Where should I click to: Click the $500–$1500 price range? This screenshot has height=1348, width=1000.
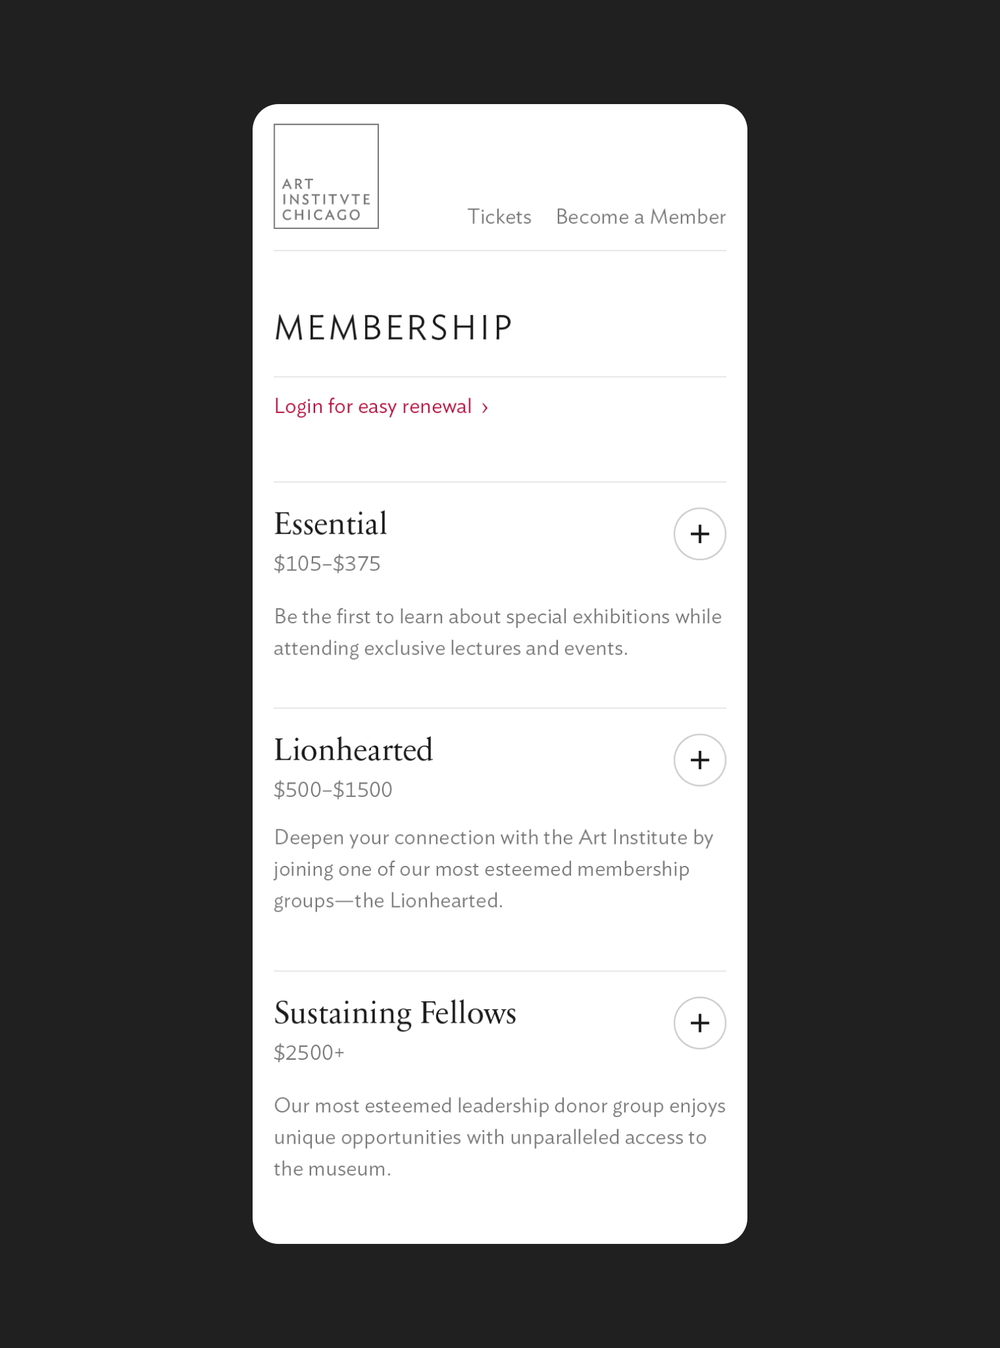point(333,790)
